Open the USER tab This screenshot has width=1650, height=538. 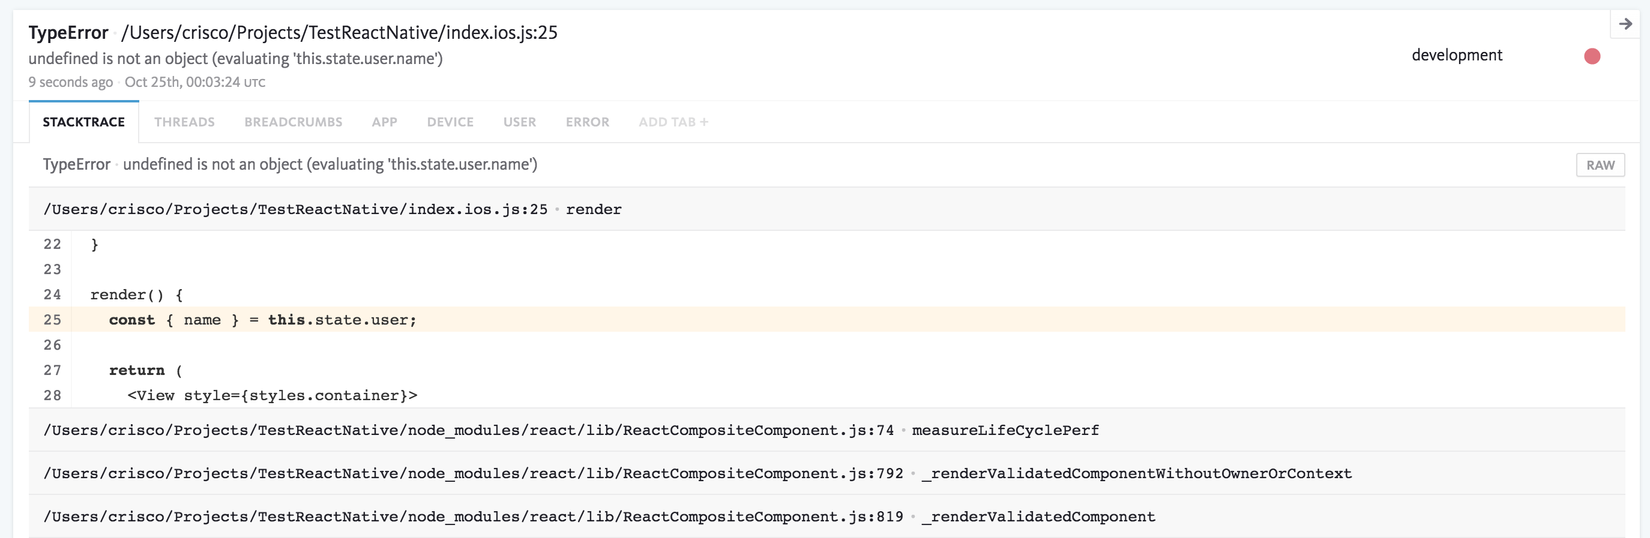point(519,122)
